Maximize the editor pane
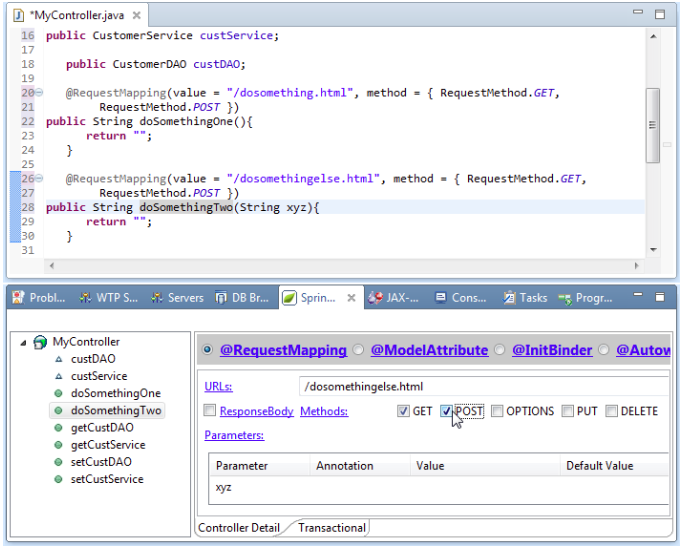This screenshot has height=547, width=680. pos(660,14)
